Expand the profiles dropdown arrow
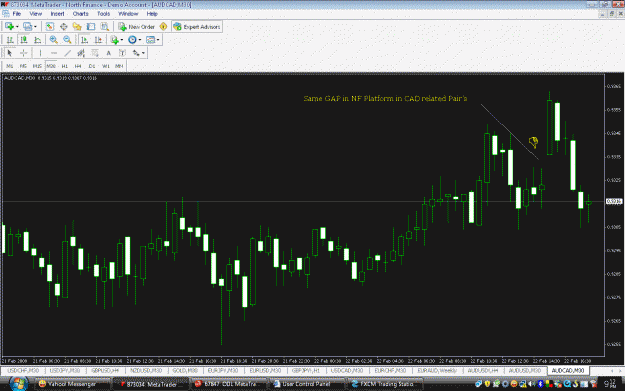 pyautogui.click(x=35, y=27)
